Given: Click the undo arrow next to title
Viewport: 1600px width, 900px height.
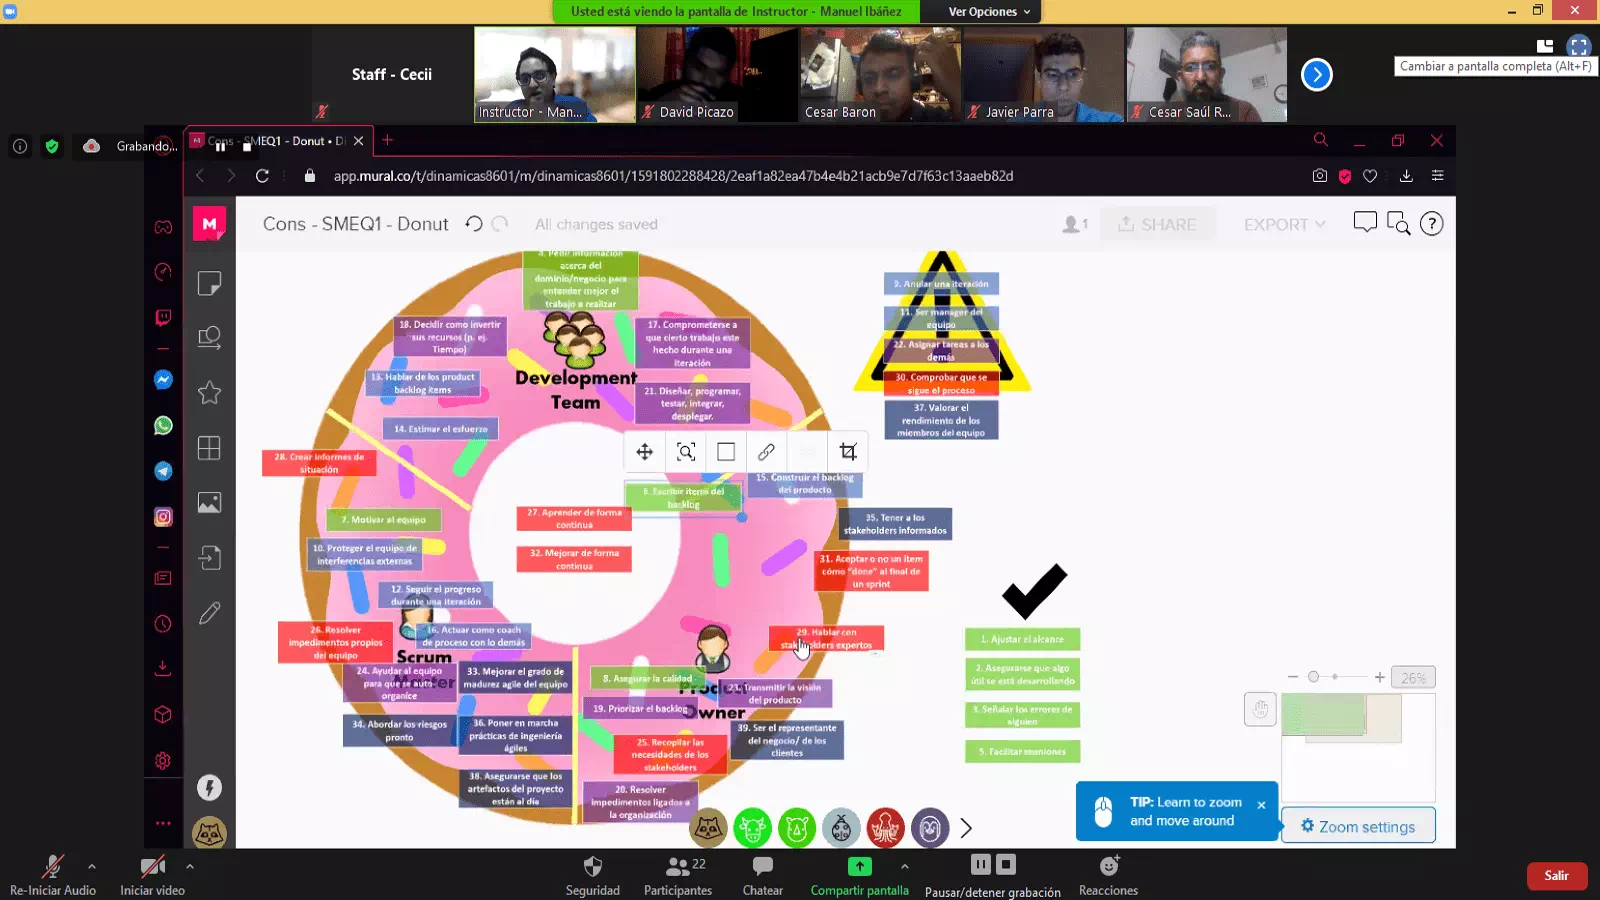Looking at the screenshot, I should coord(474,224).
